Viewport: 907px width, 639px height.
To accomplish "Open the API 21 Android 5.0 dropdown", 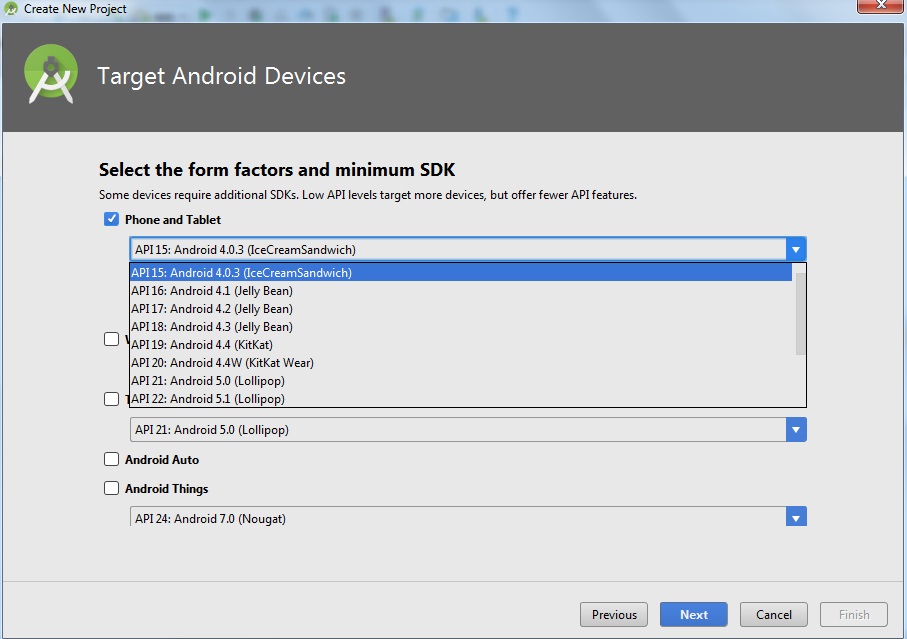I will 468,430.
